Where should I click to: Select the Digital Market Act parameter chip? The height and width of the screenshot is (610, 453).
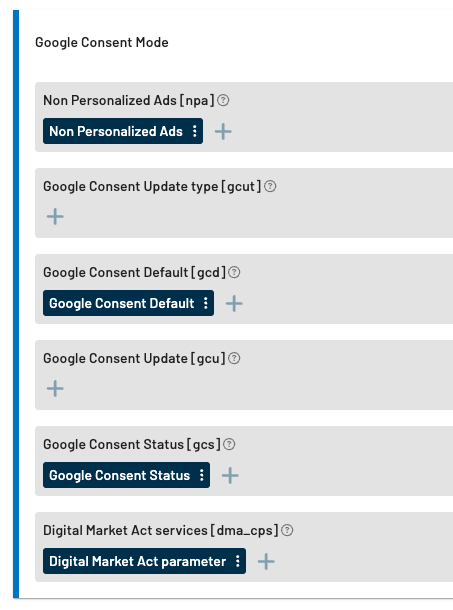click(x=137, y=561)
